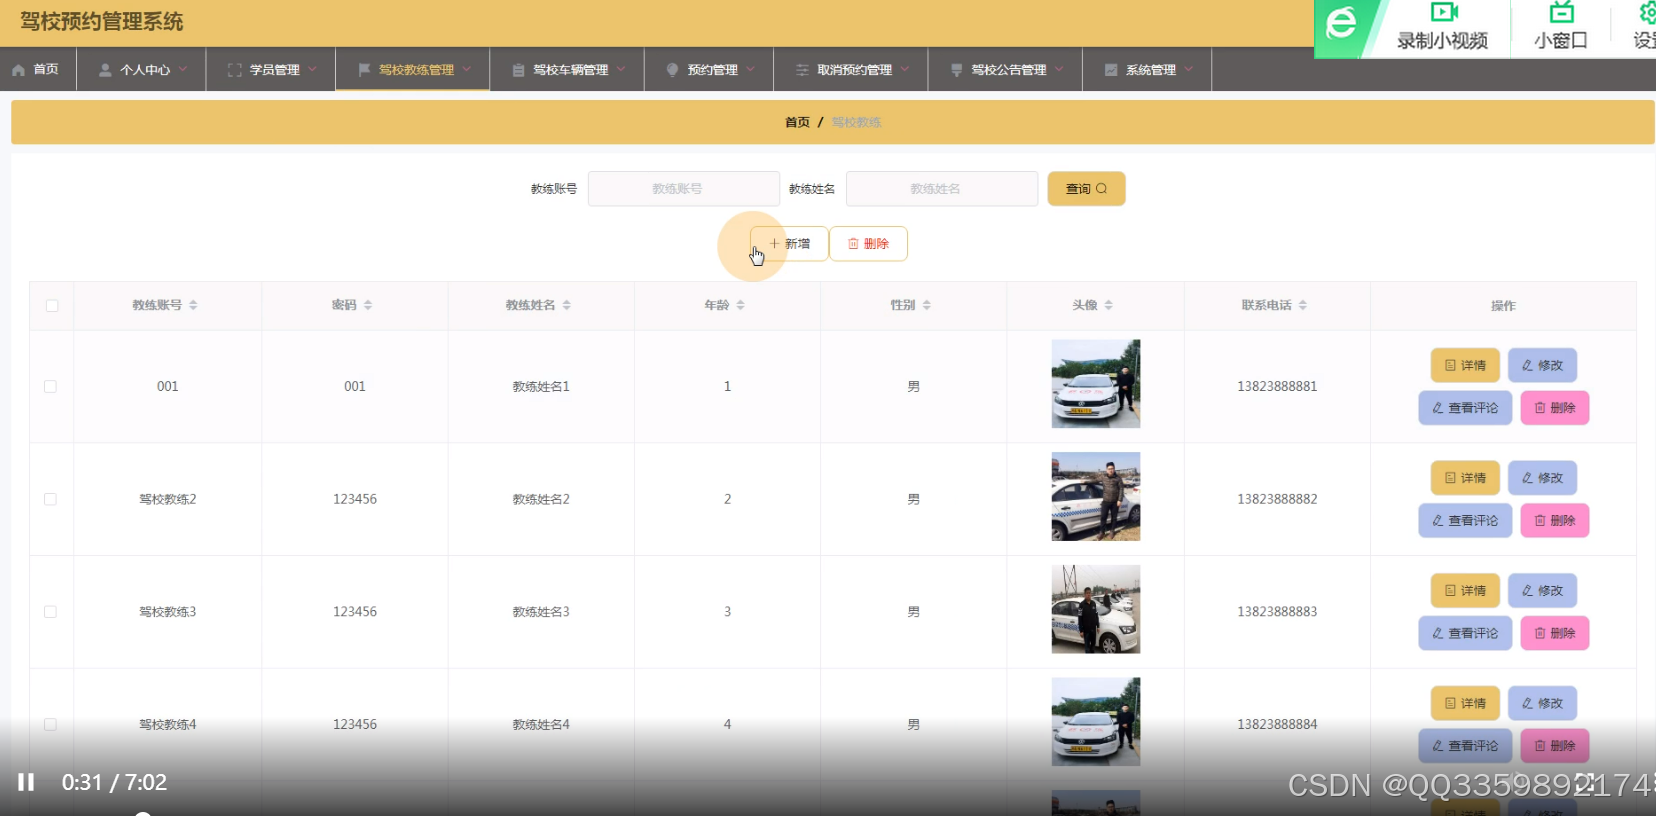Screen dimensions: 1656x816
Task: Sort by 密码 column arrows
Action: coord(368,305)
